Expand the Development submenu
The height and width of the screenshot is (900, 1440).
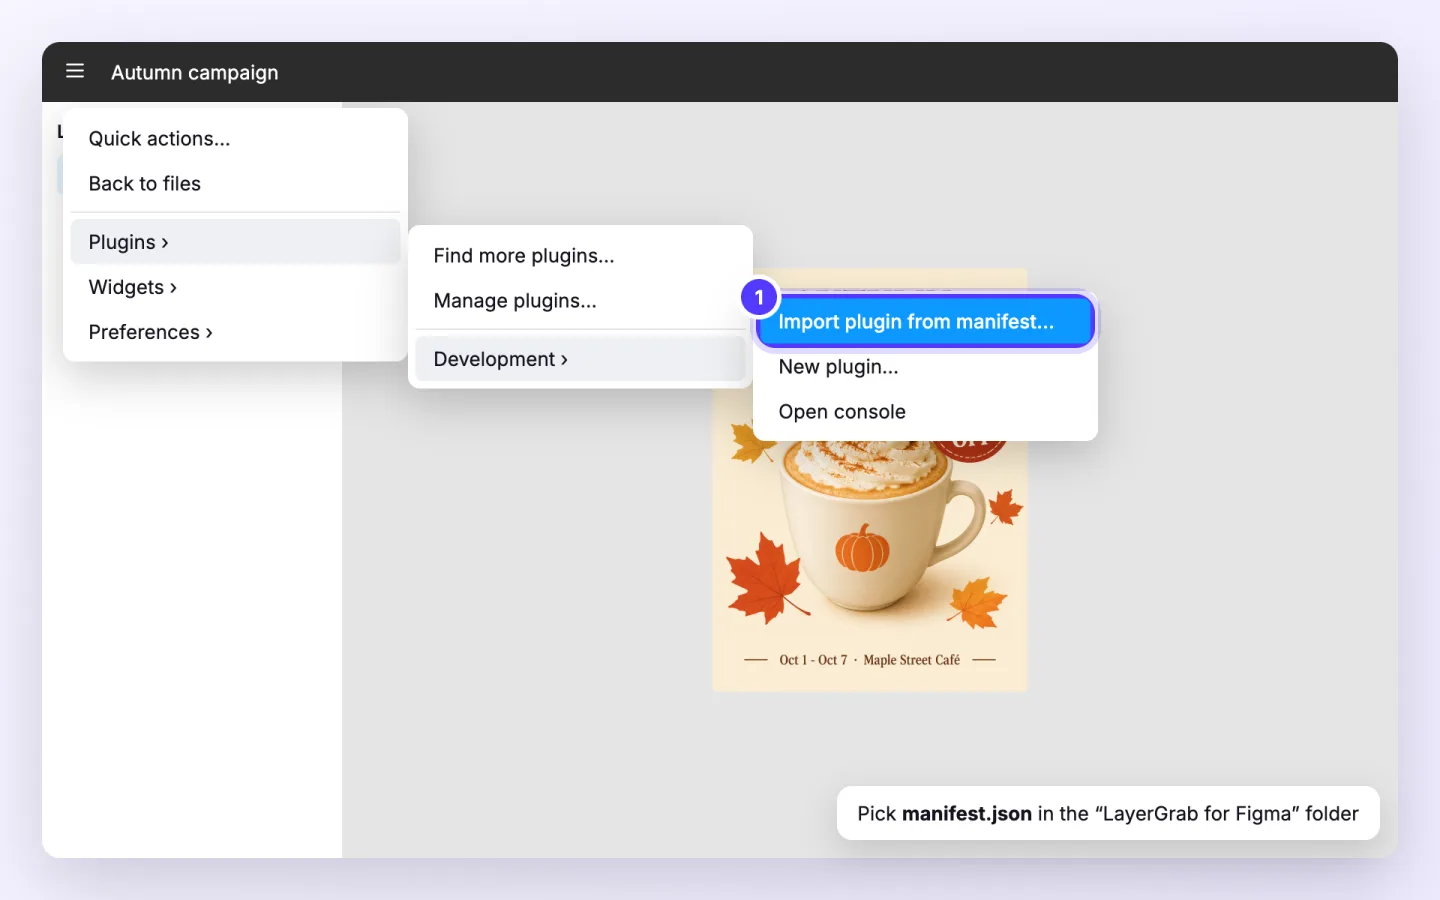pyautogui.click(x=580, y=359)
